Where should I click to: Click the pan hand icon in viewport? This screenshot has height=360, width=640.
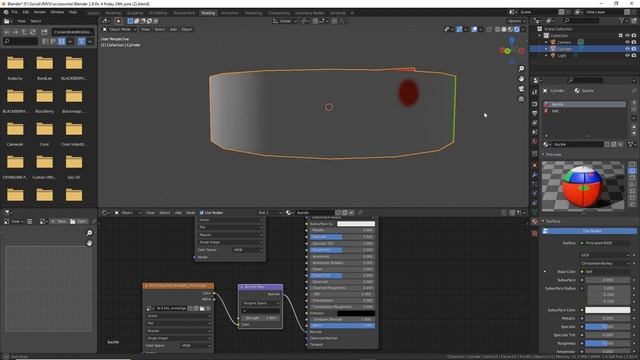[x=521, y=79]
